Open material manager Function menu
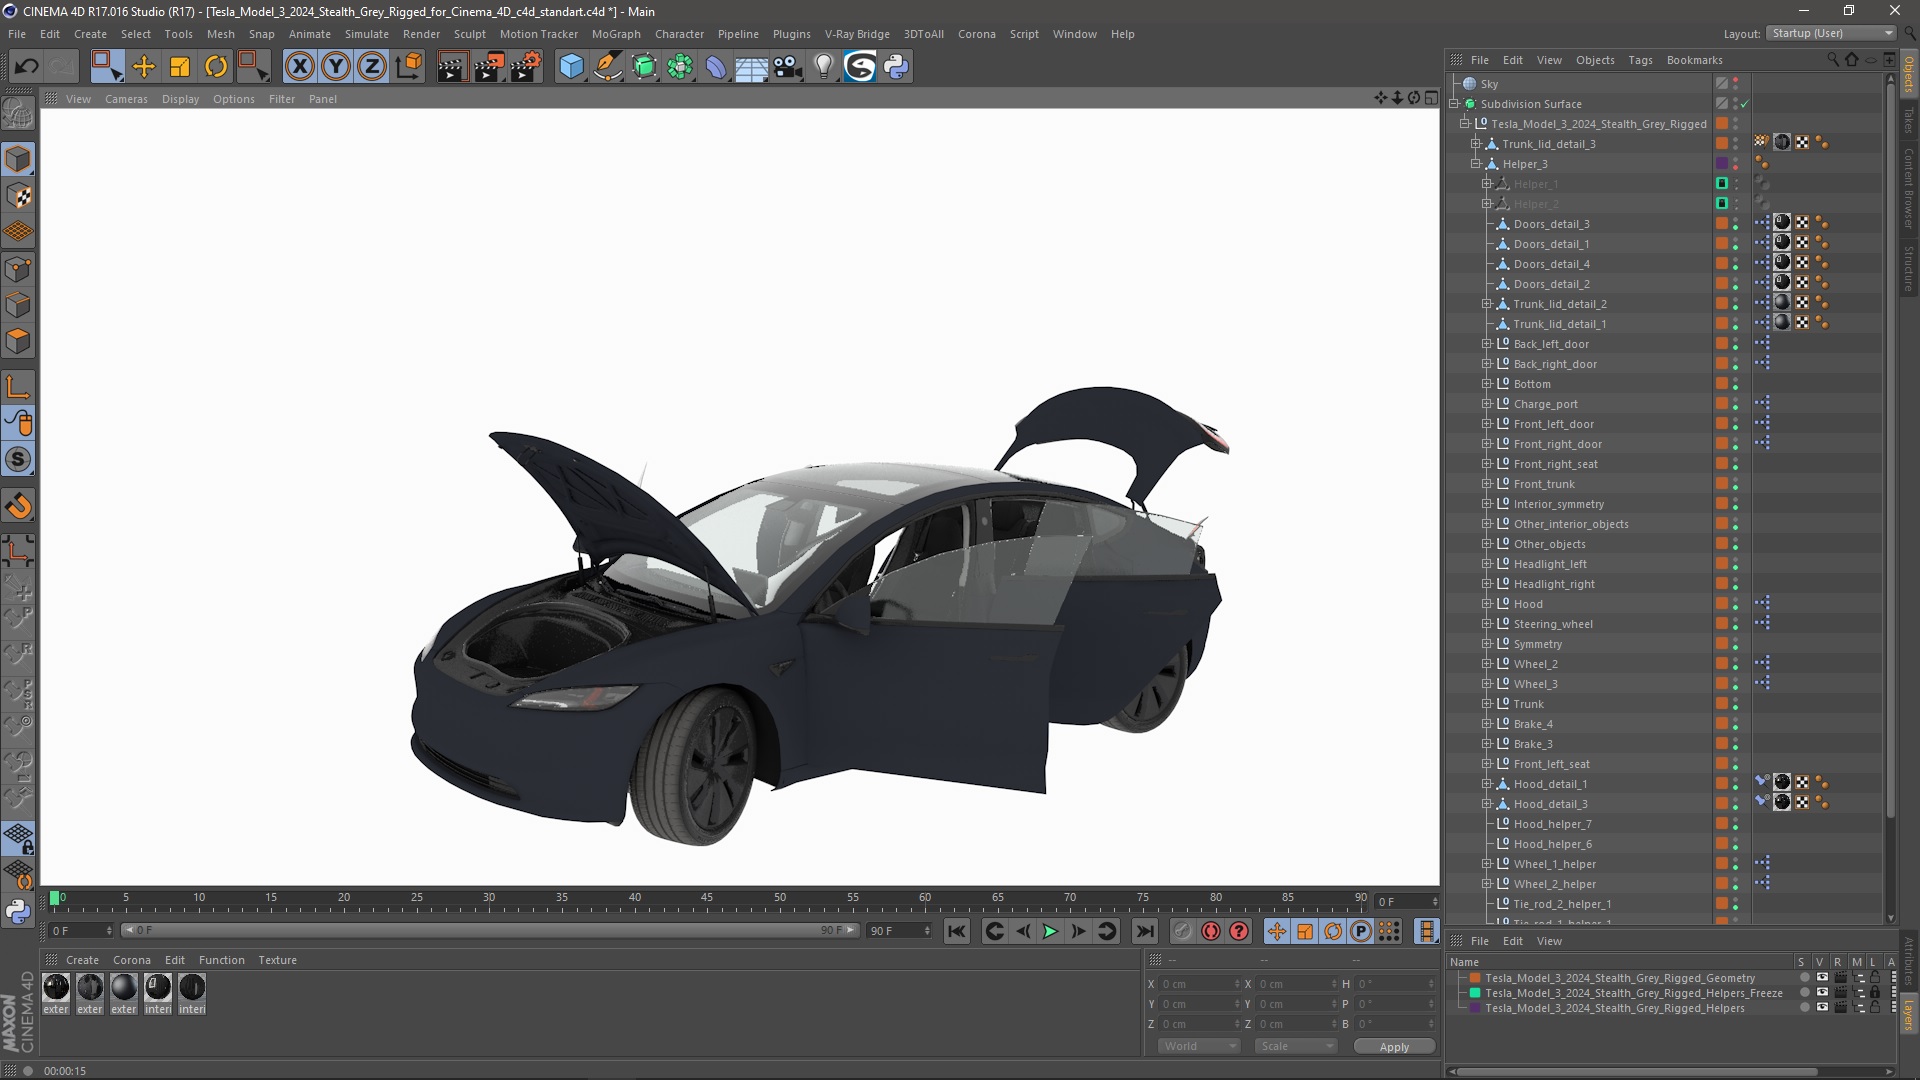The image size is (1920, 1080). coord(221,960)
